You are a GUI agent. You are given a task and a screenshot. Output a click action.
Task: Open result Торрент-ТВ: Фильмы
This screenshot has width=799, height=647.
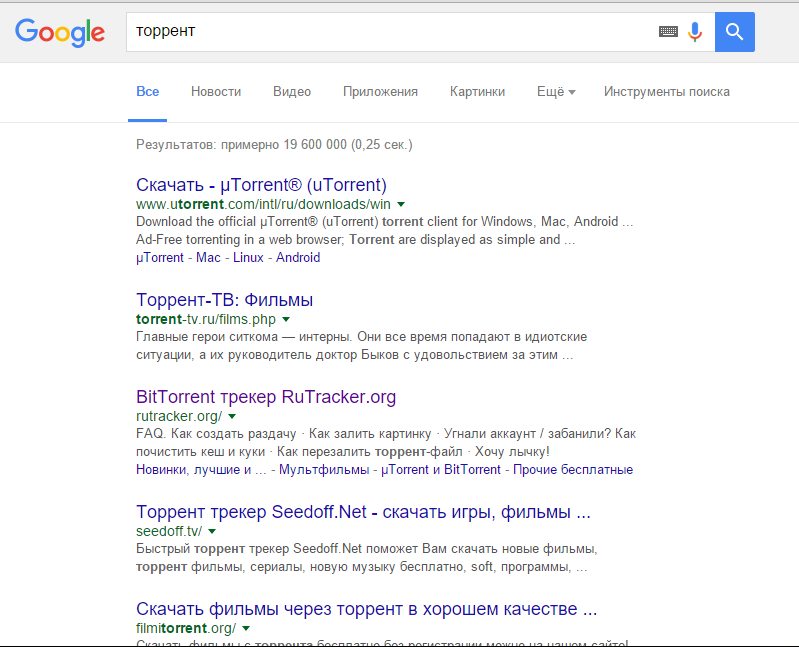coord(224,300)
